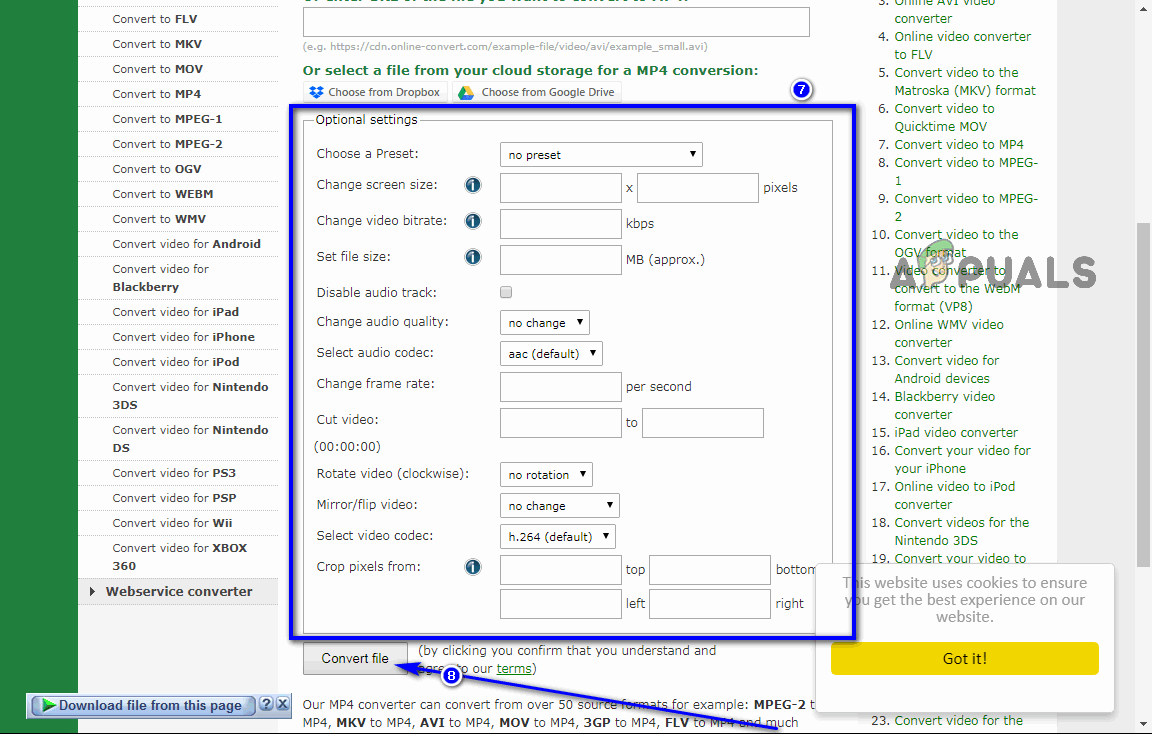Click the crop top pixels field
Screen dimensions: 1152x734
[561, 570]
